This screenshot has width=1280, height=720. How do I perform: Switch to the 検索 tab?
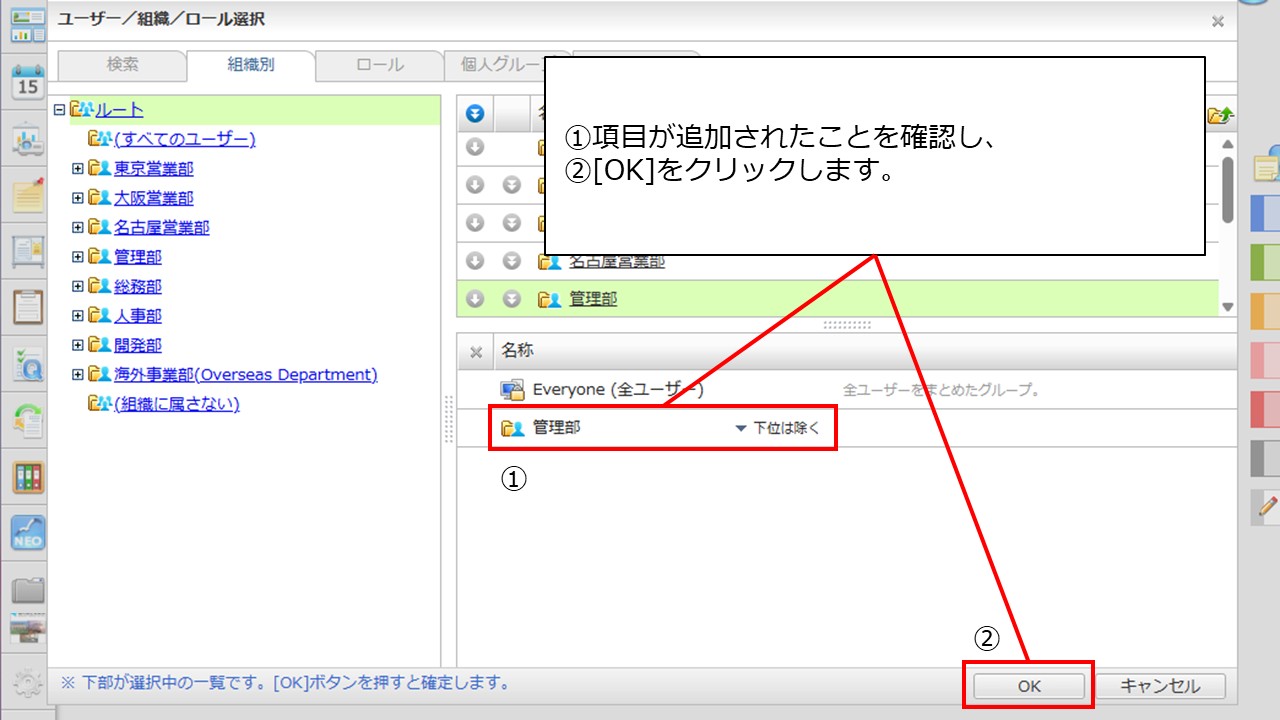pyautogui.click(x=122, y=65)
